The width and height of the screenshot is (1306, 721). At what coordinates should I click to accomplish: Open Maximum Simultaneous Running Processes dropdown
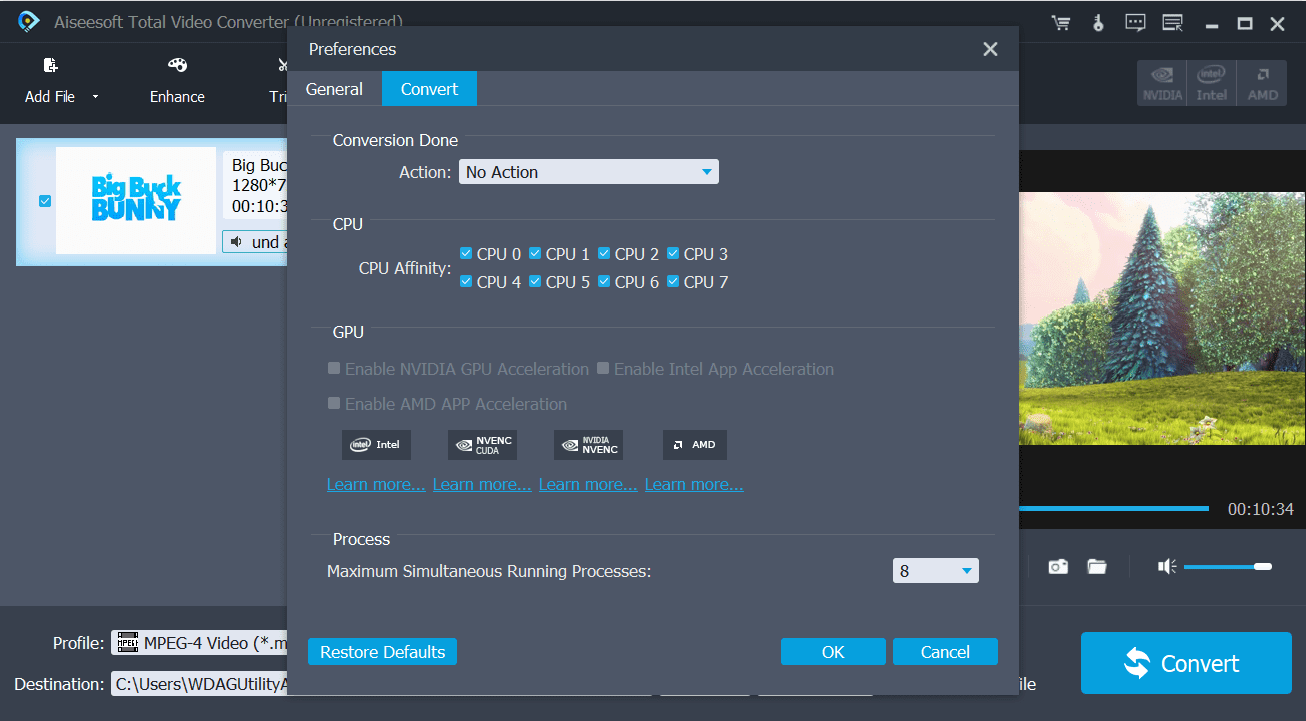(936, 571)
